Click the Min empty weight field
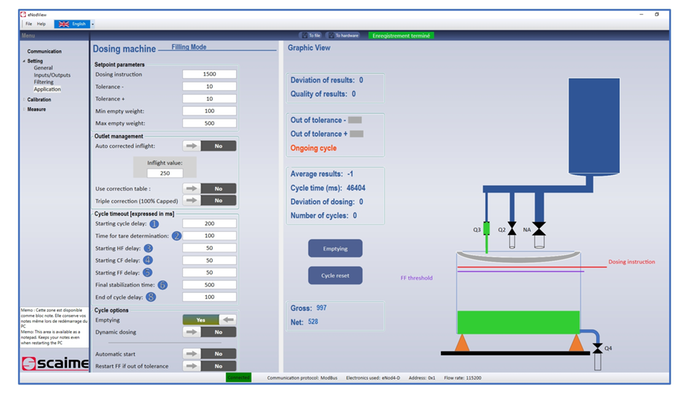Image resolution: width=700 pixels, height=394 pixels. tap(209, 111)
